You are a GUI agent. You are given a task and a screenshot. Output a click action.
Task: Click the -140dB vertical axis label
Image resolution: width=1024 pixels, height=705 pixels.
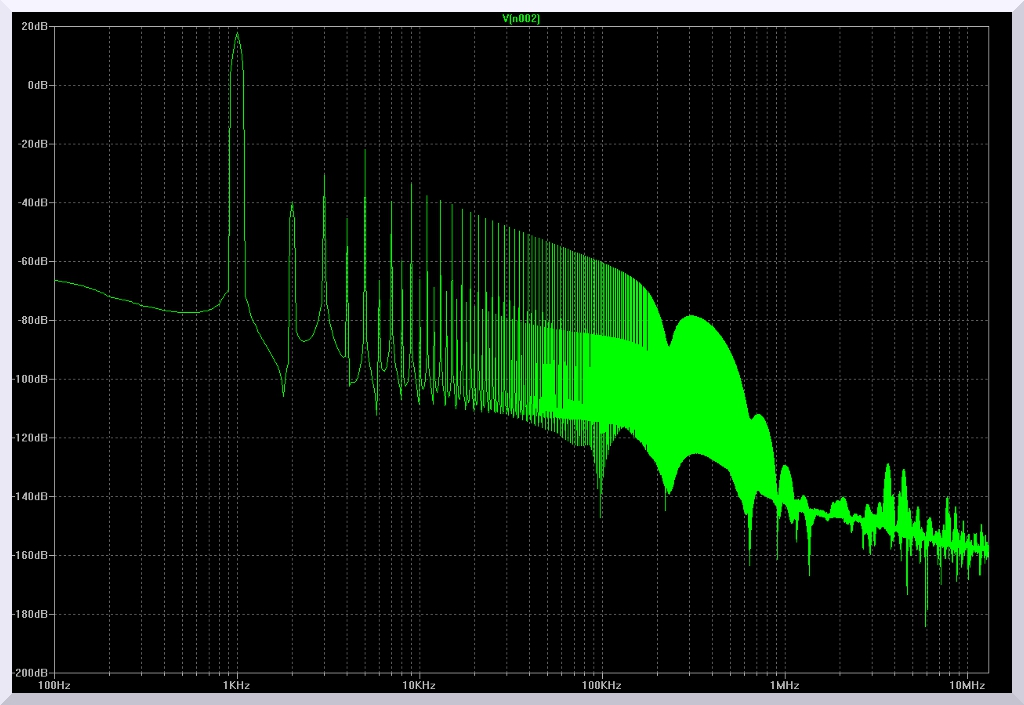pos(32,497)
